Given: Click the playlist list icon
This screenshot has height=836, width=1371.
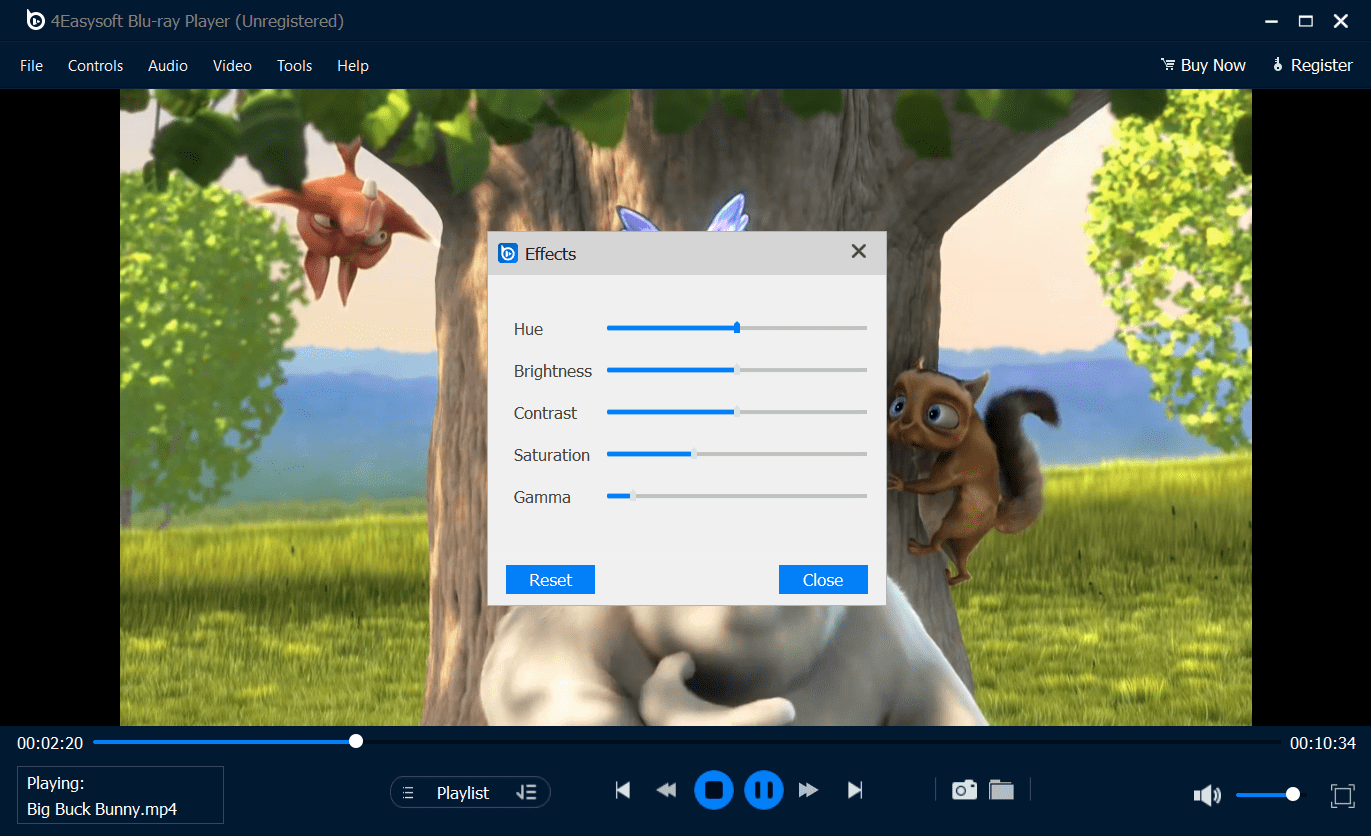Looking at the screenshot, I should pyautogui.click(x=408, y=793).
